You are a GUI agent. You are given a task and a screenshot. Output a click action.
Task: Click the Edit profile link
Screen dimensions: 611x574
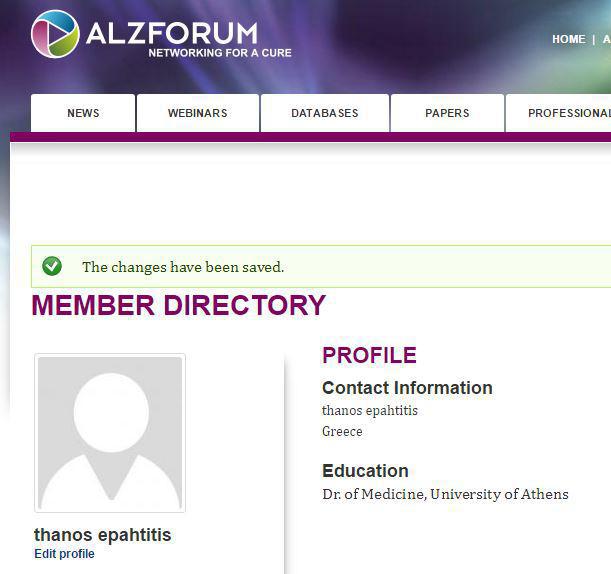64,554
